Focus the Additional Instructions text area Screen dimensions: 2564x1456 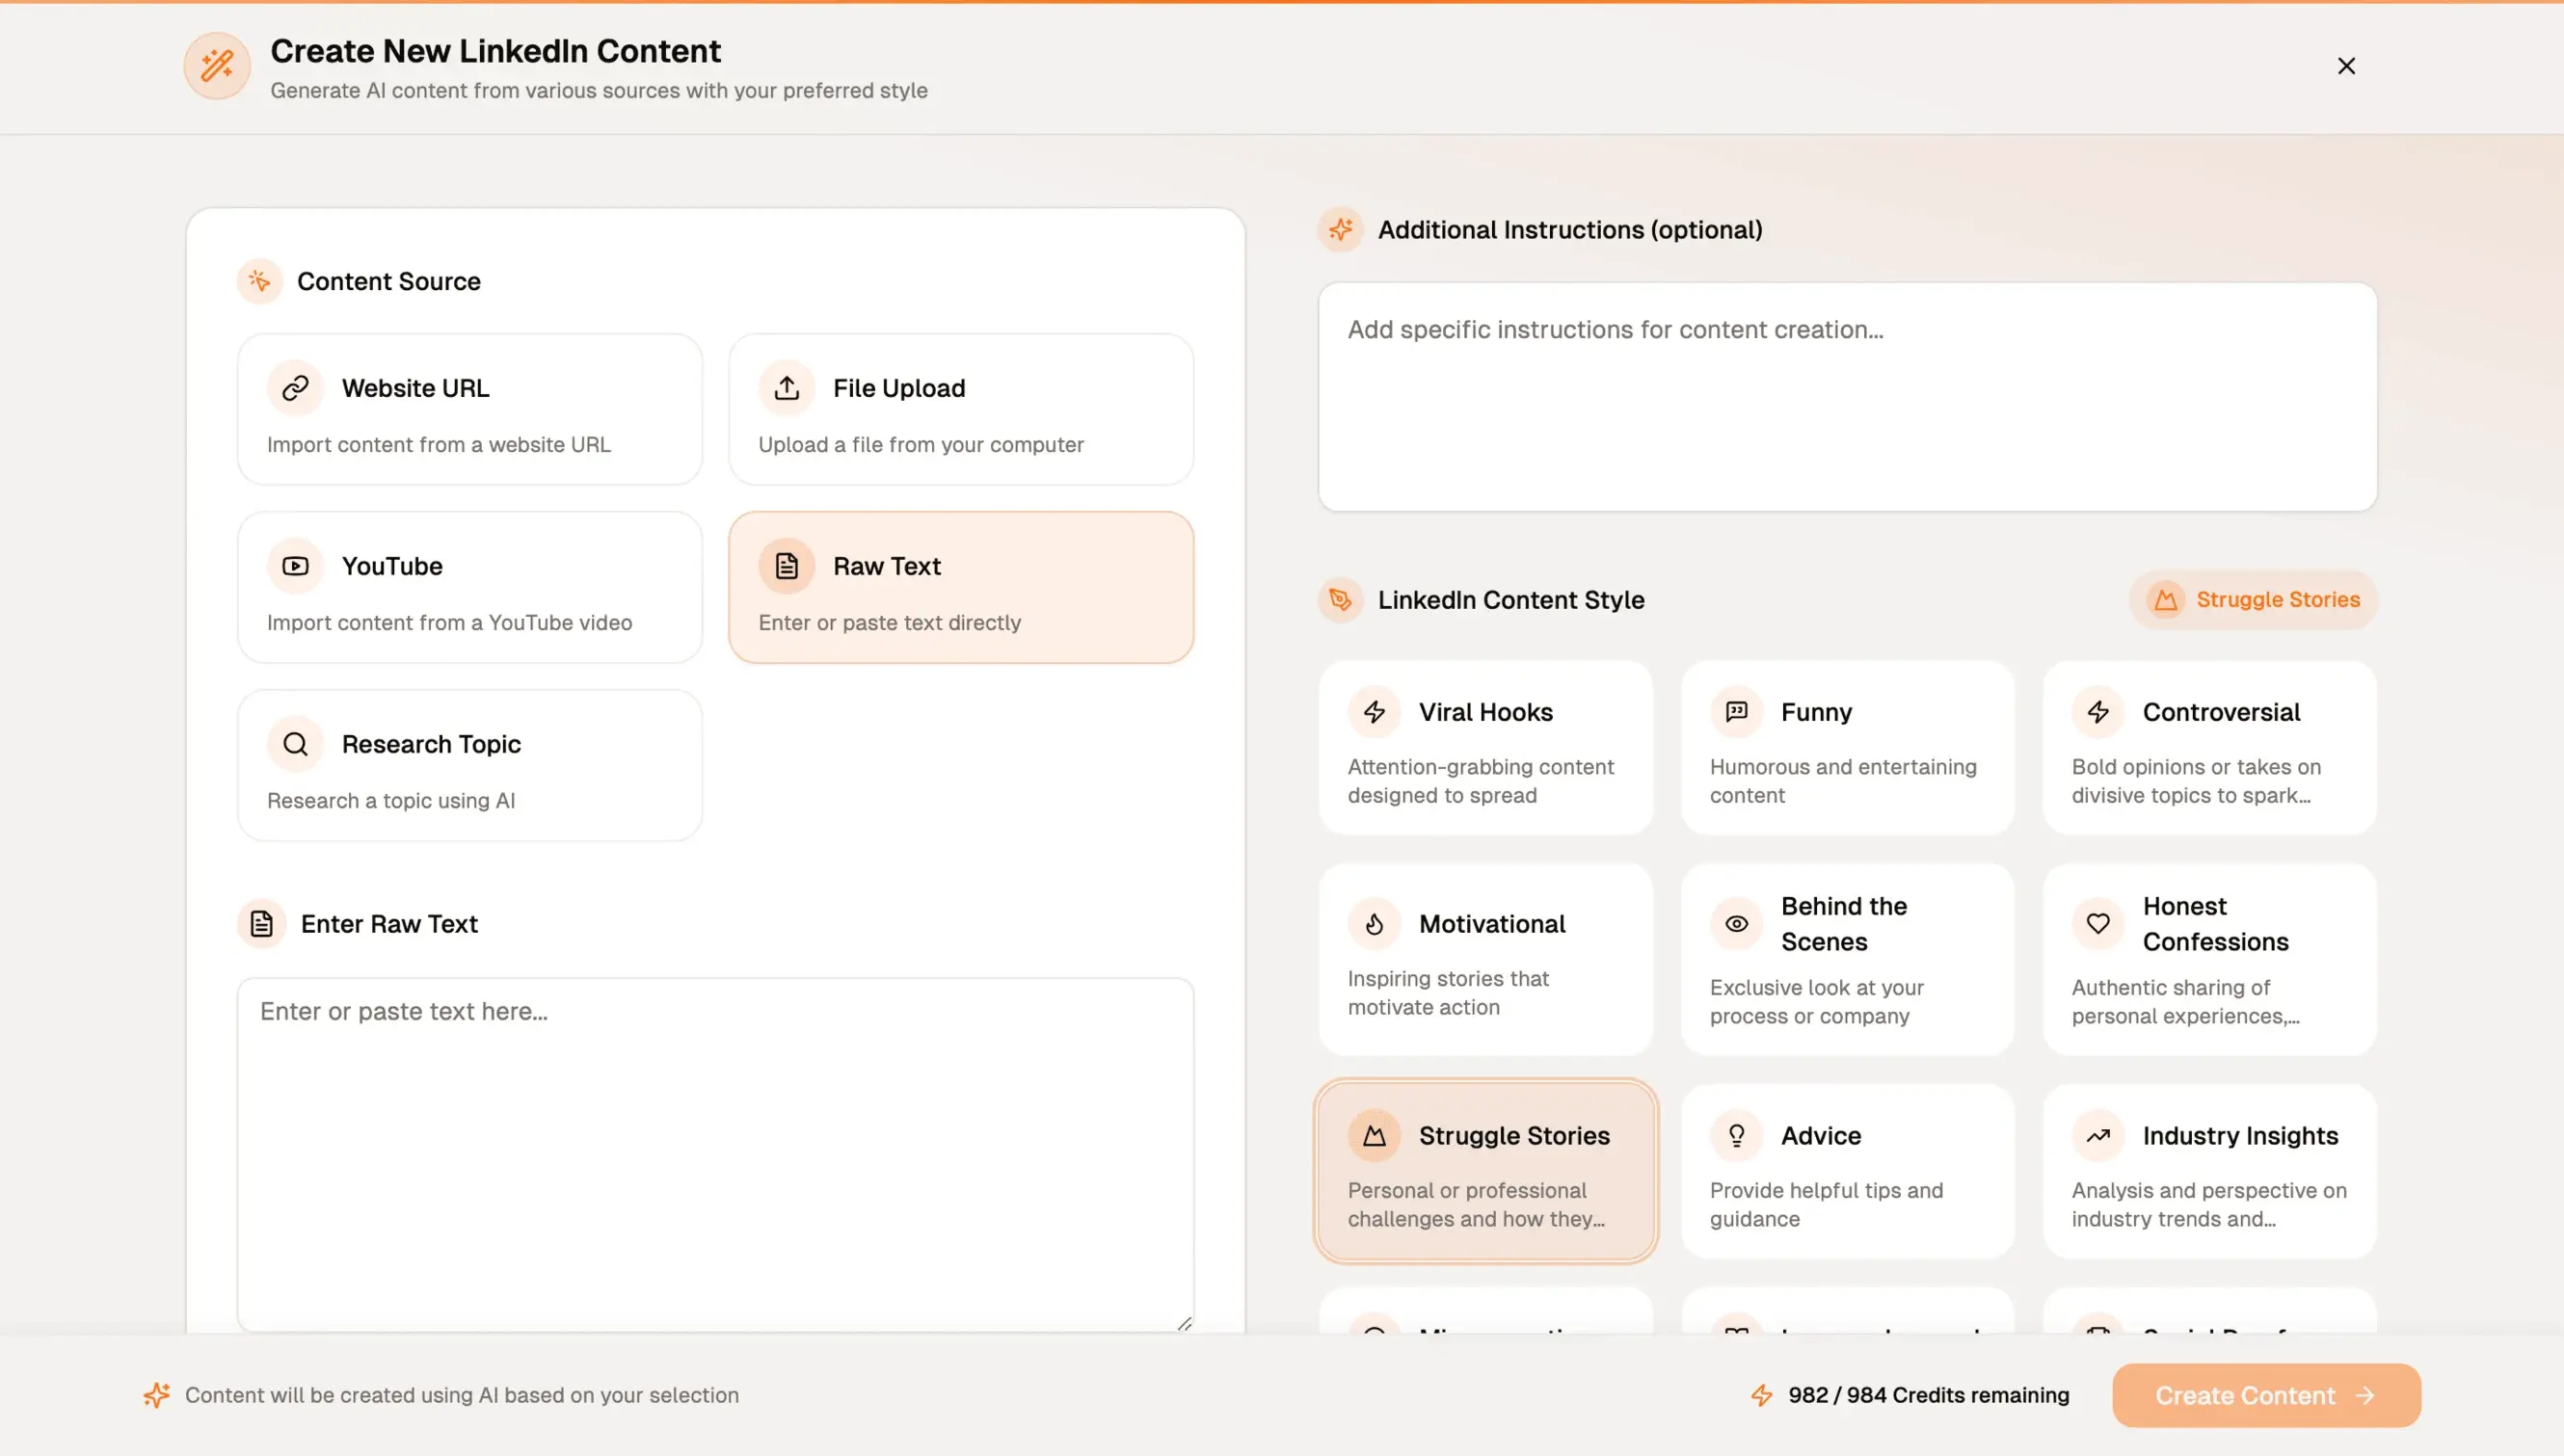(1847, 398)
